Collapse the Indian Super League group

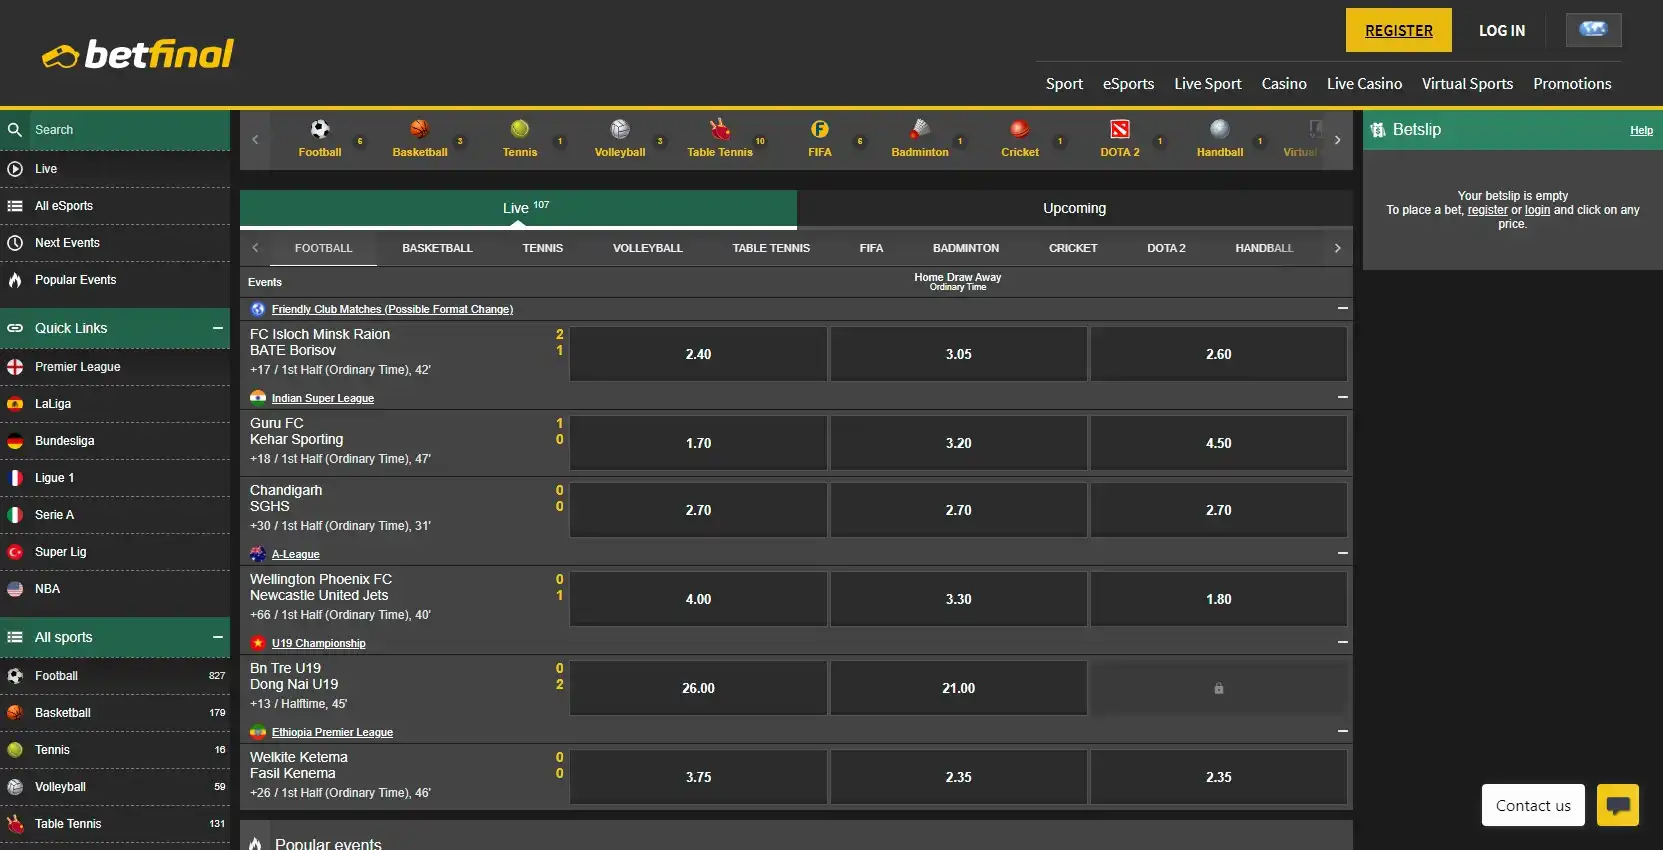coord(1342,397)
